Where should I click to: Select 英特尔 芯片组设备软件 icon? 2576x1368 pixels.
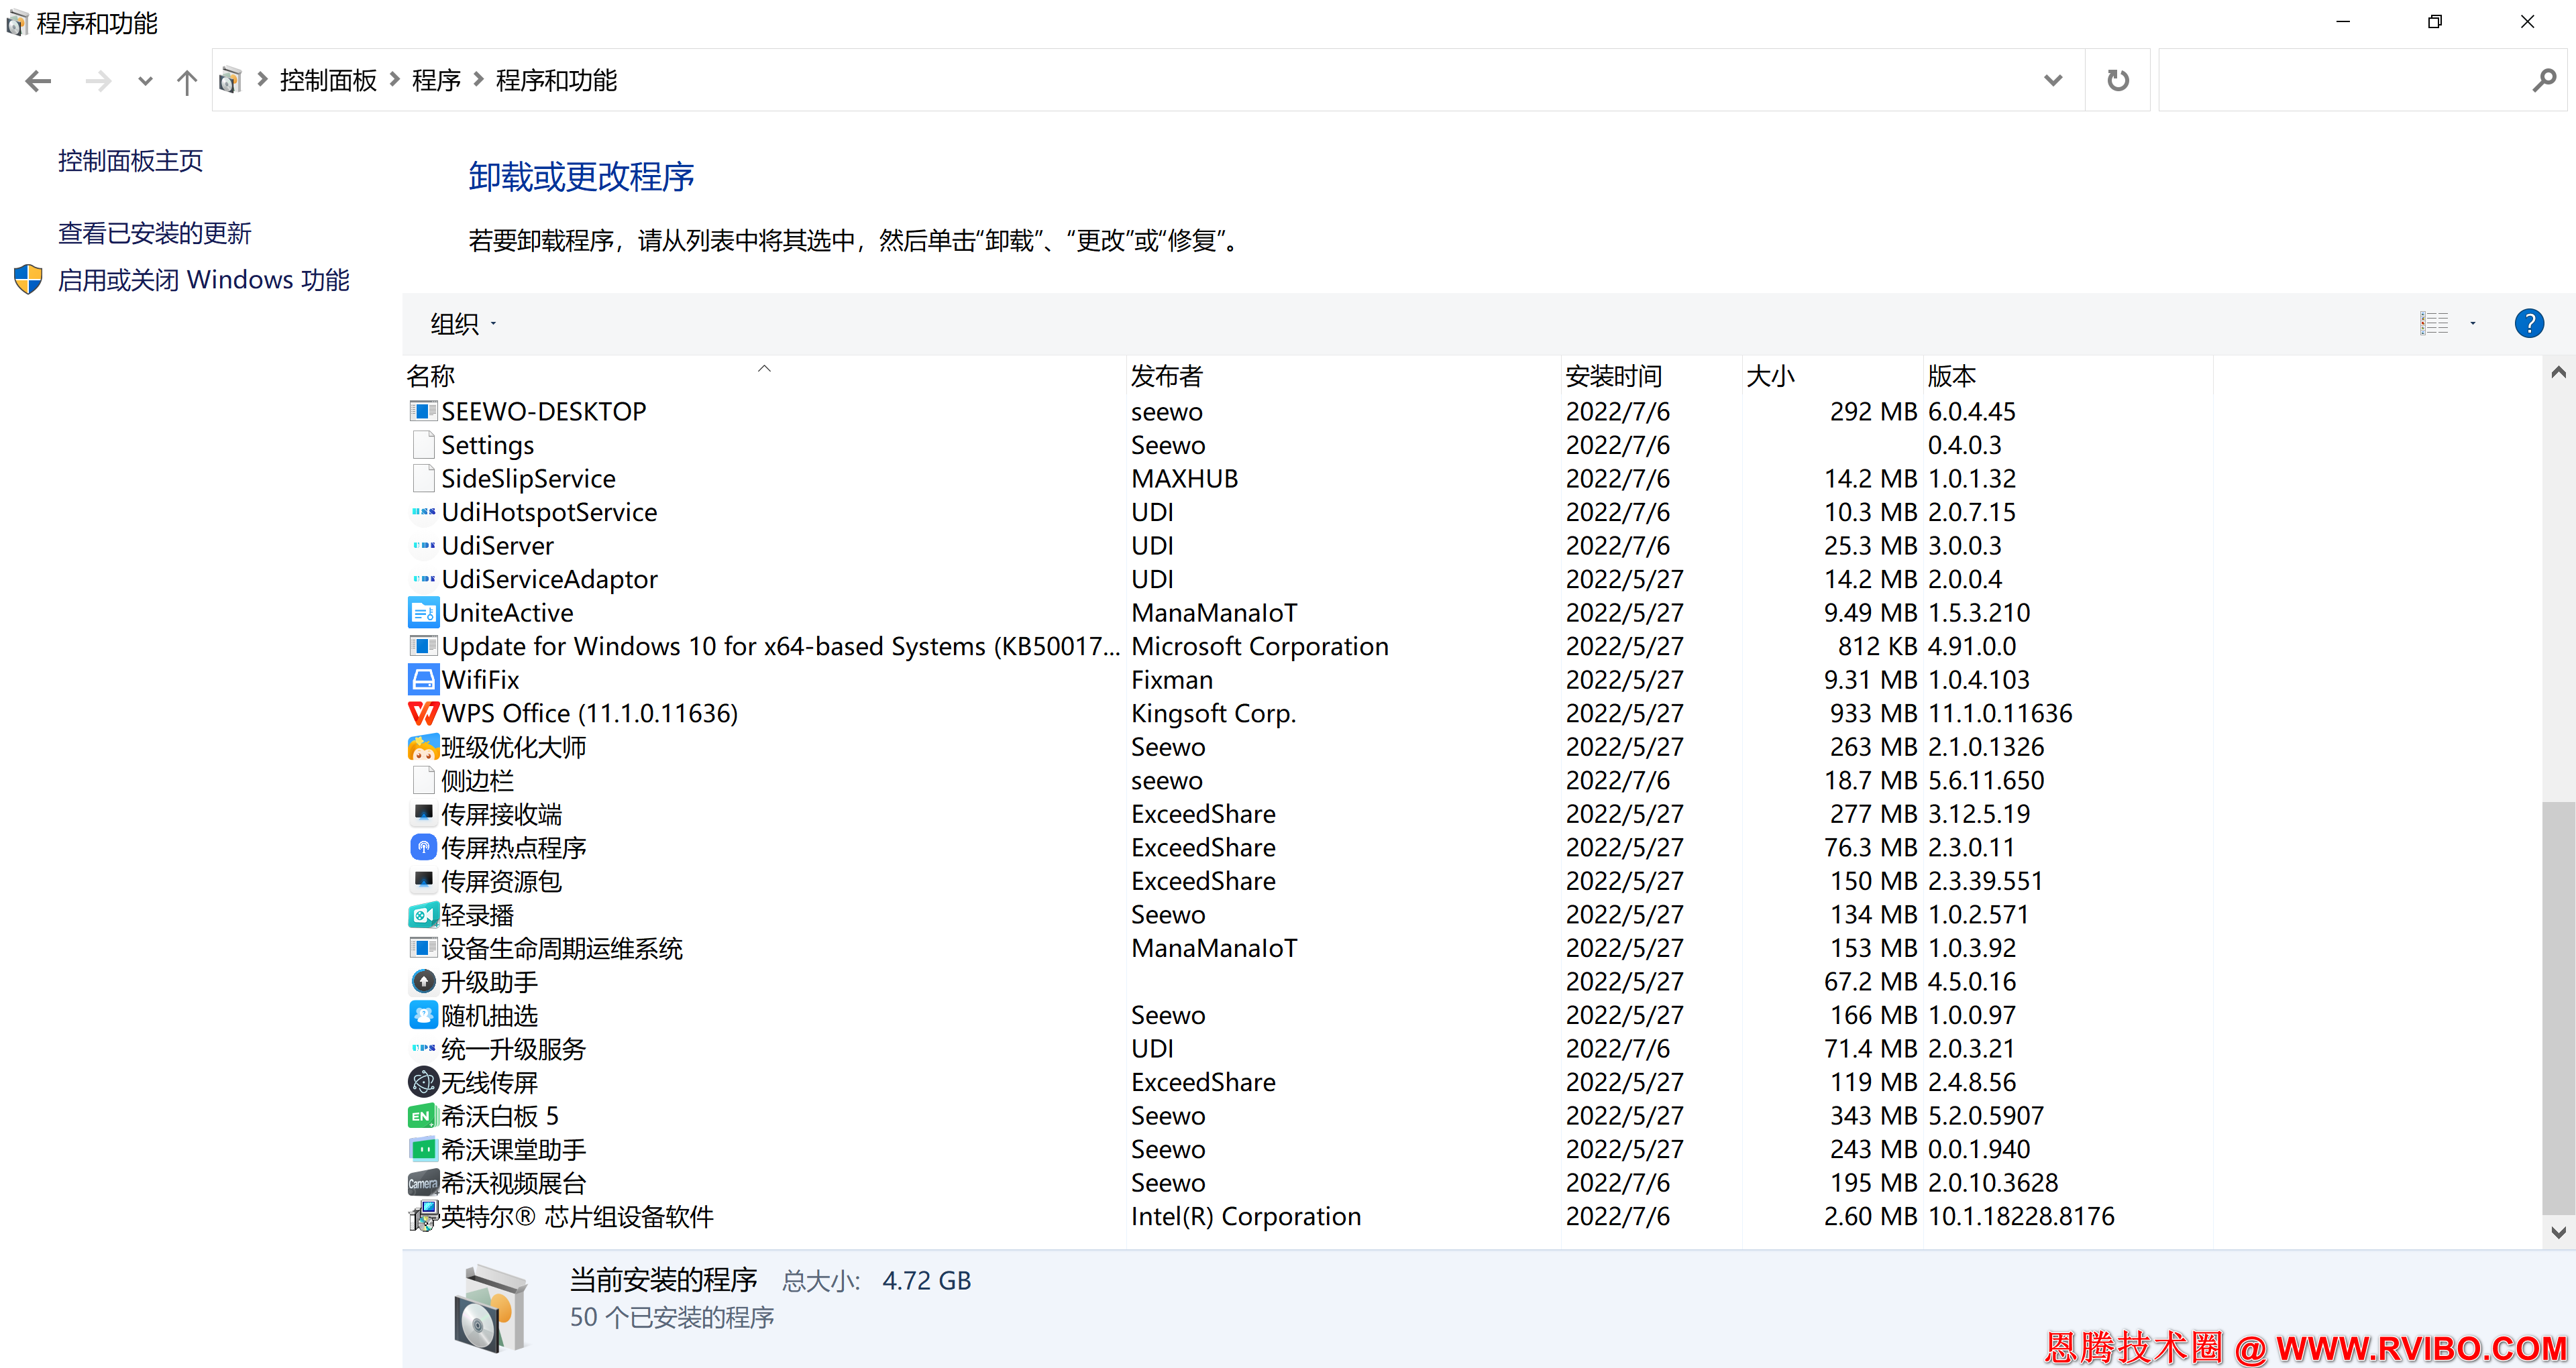423,1217
